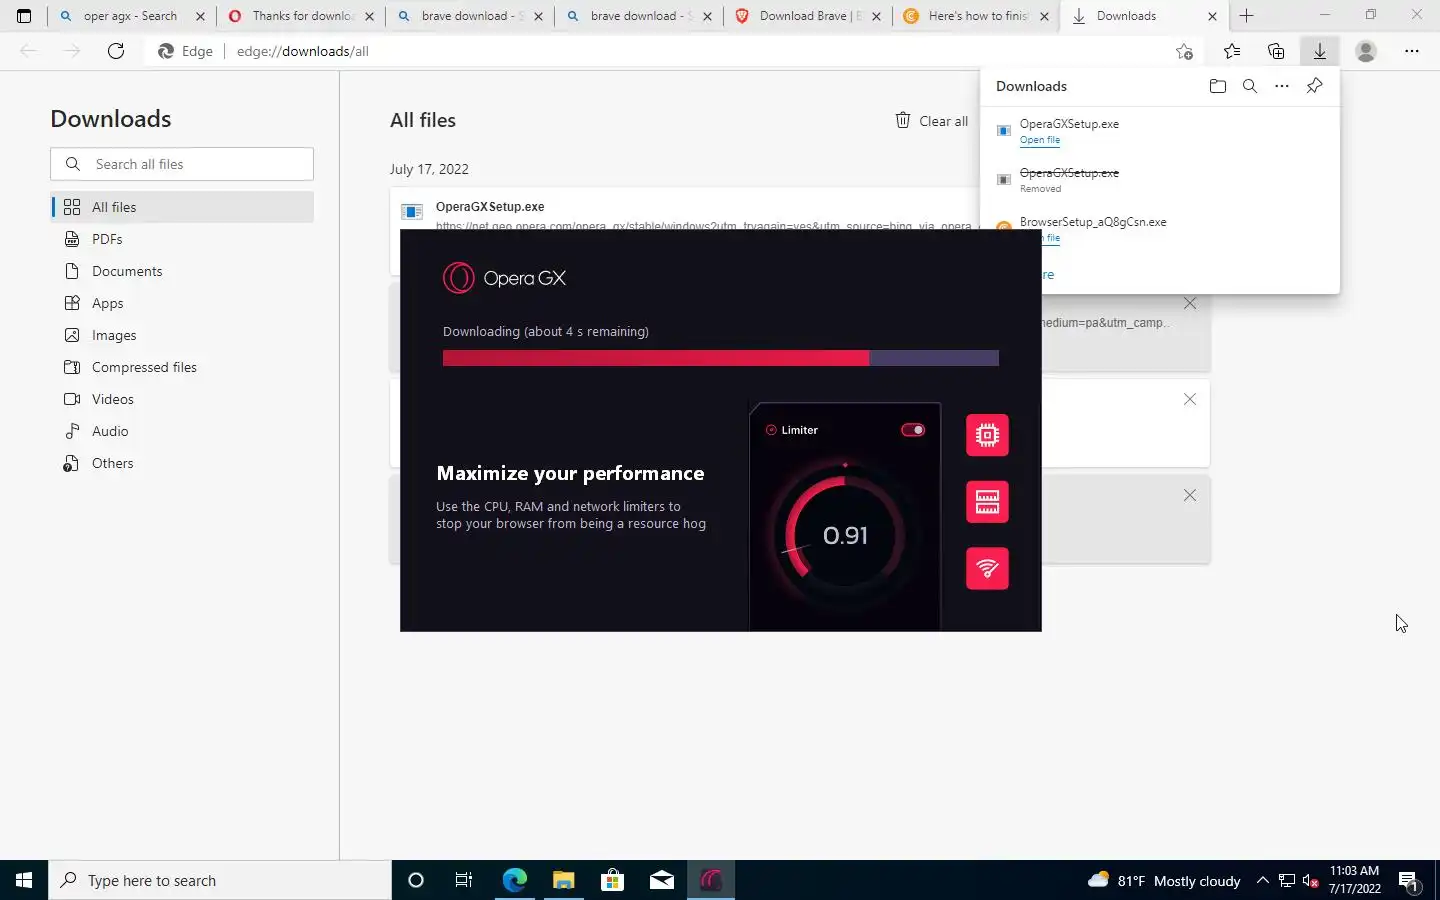Filter downloads by Others
The height and width of the screenshot is (900, 1440).
[182, 463]
